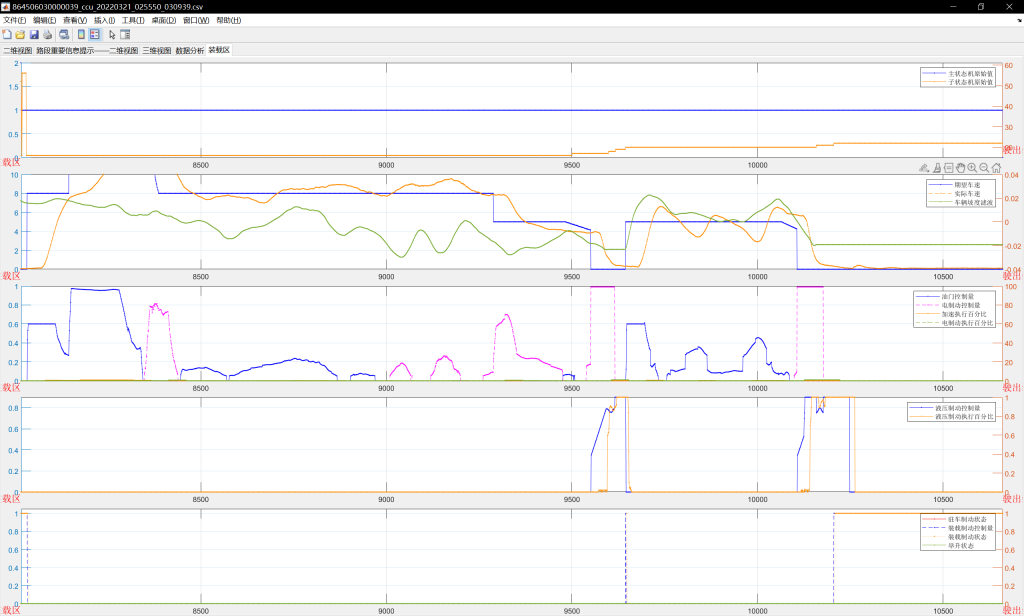Select the Edit Plot arrow cursor tool
Image resolution: width=1024 pixels, height=616 pixels.
click(112, 34)
